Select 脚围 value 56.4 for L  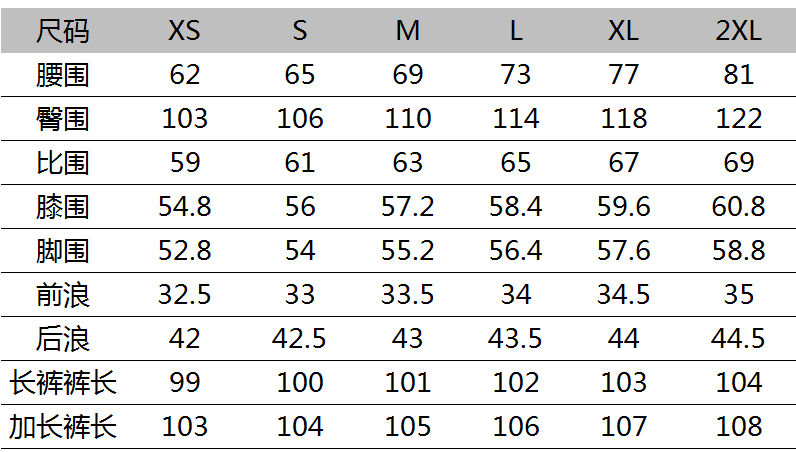(516, 250)
